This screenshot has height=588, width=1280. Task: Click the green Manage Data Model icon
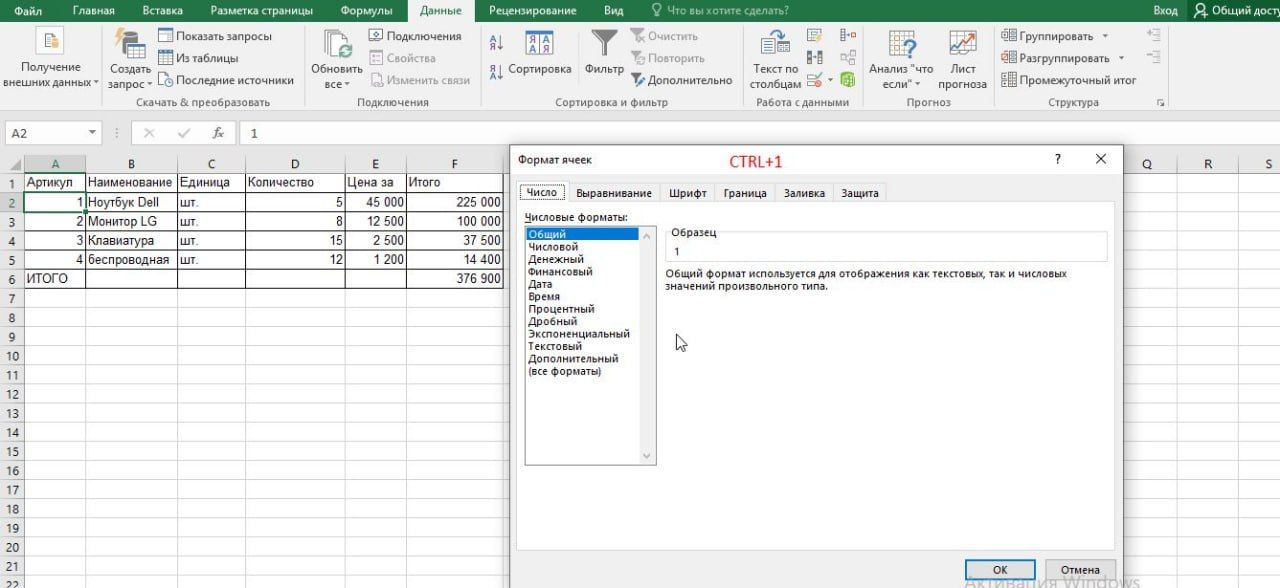tap(848, 80)
